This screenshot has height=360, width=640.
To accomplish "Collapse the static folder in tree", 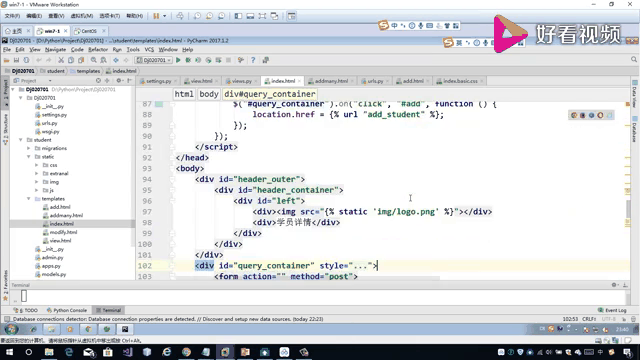I will 29,157.
